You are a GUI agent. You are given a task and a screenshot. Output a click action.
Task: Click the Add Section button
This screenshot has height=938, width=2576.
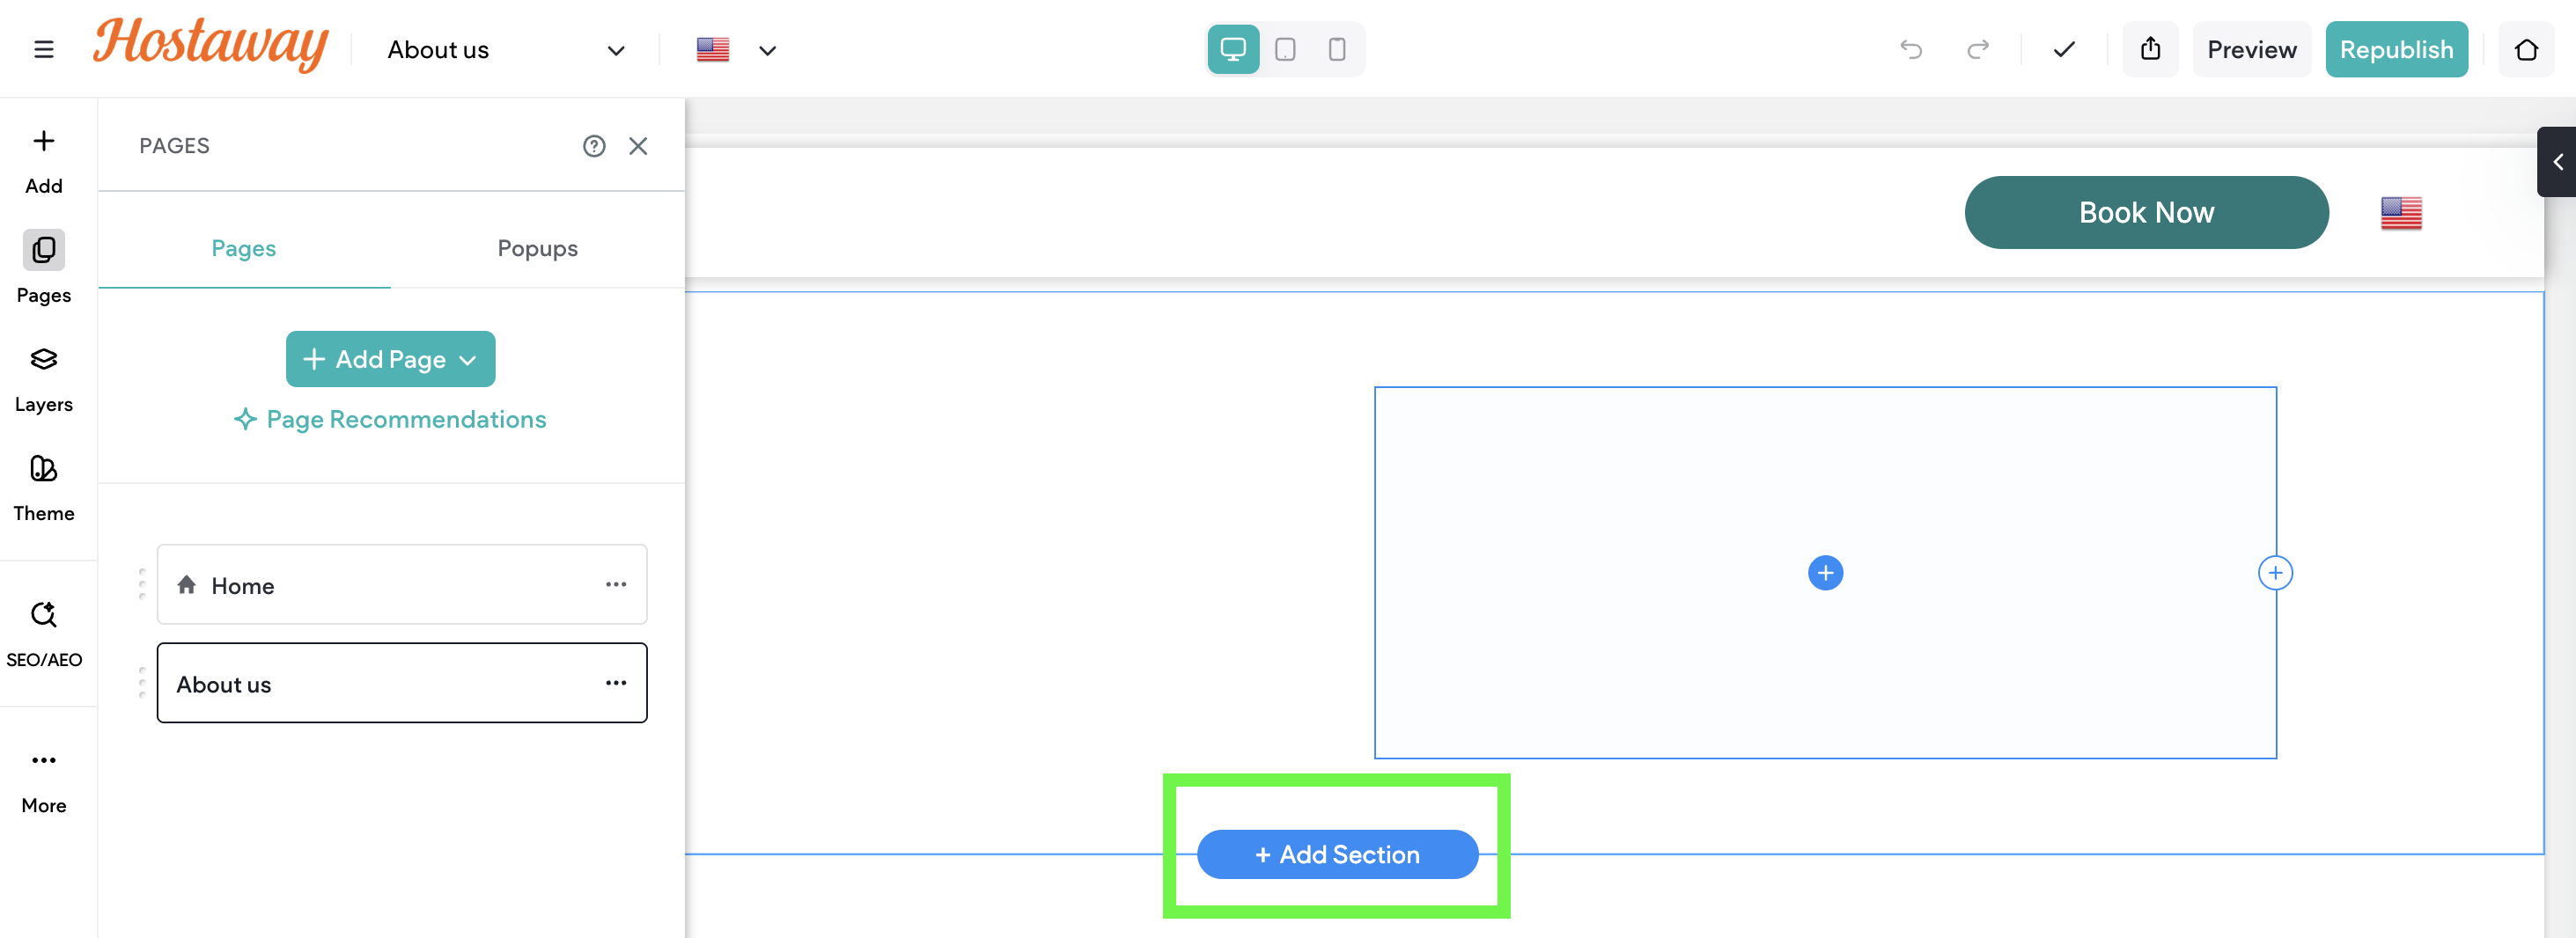[1337, 854]
